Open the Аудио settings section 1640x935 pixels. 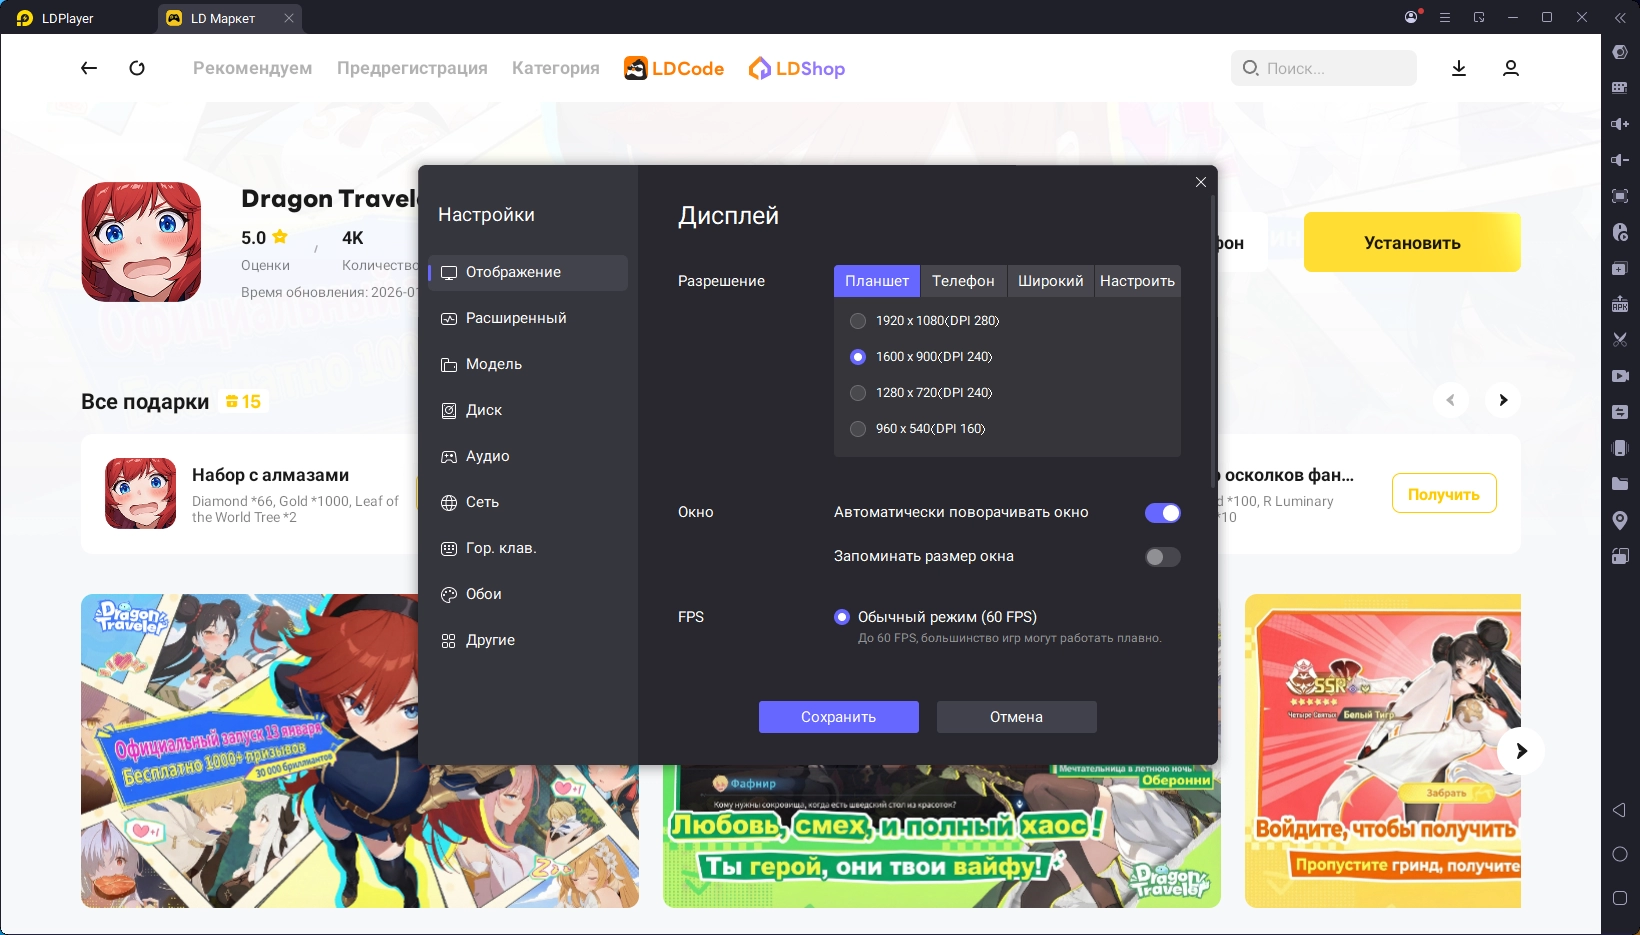pos(528,456)
